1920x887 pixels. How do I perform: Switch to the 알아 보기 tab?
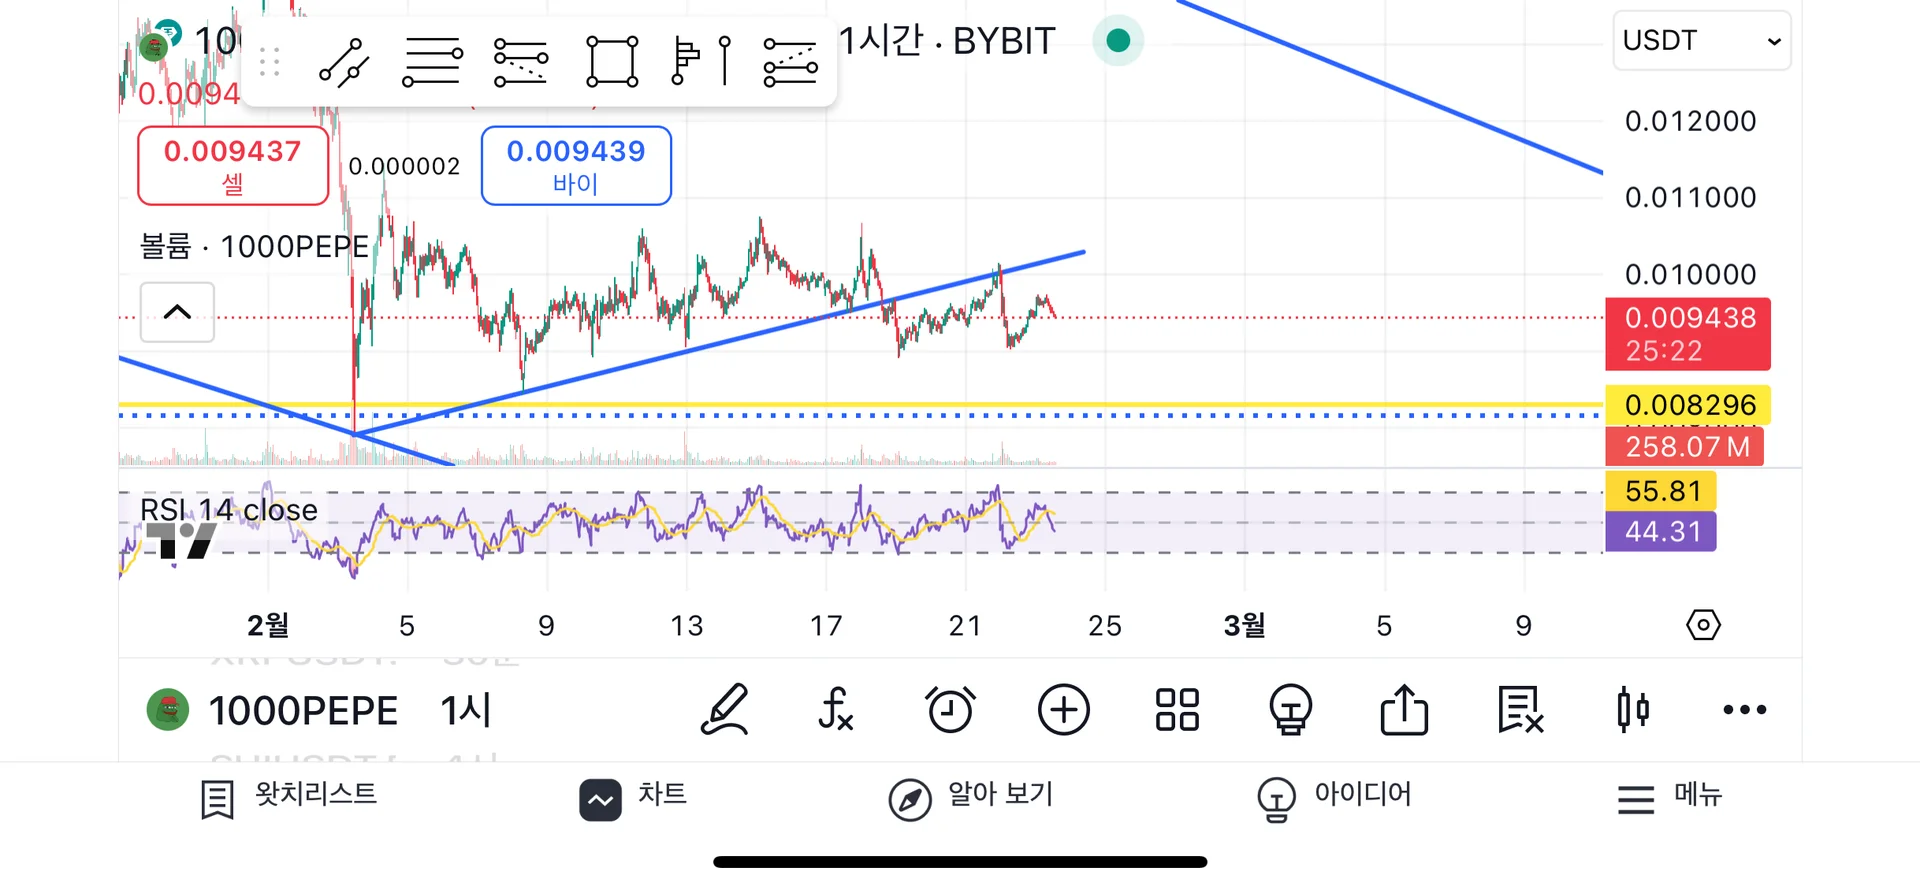tap(971, 798)
